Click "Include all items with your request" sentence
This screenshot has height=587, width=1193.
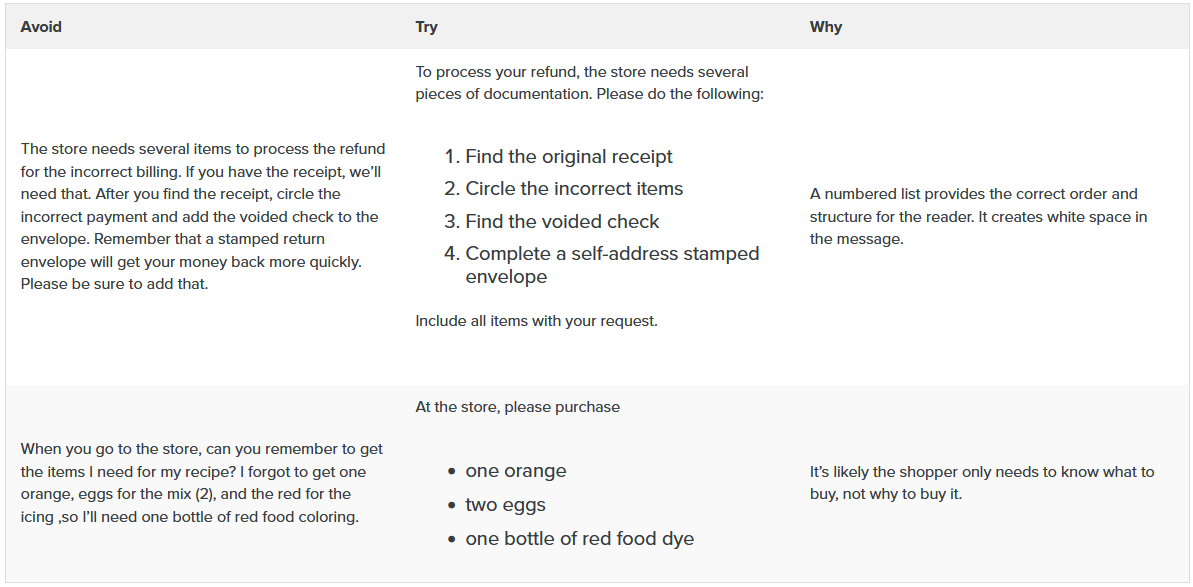536,322
